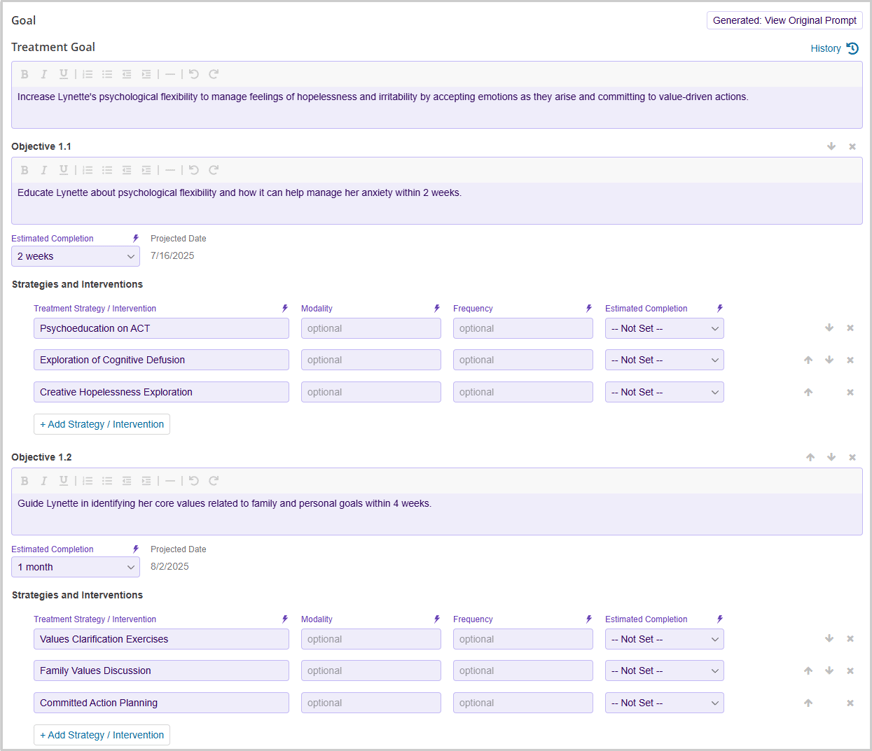
Task: Toggle bold in Objective 1.2 editor
Action: click(x=24, y=481)
